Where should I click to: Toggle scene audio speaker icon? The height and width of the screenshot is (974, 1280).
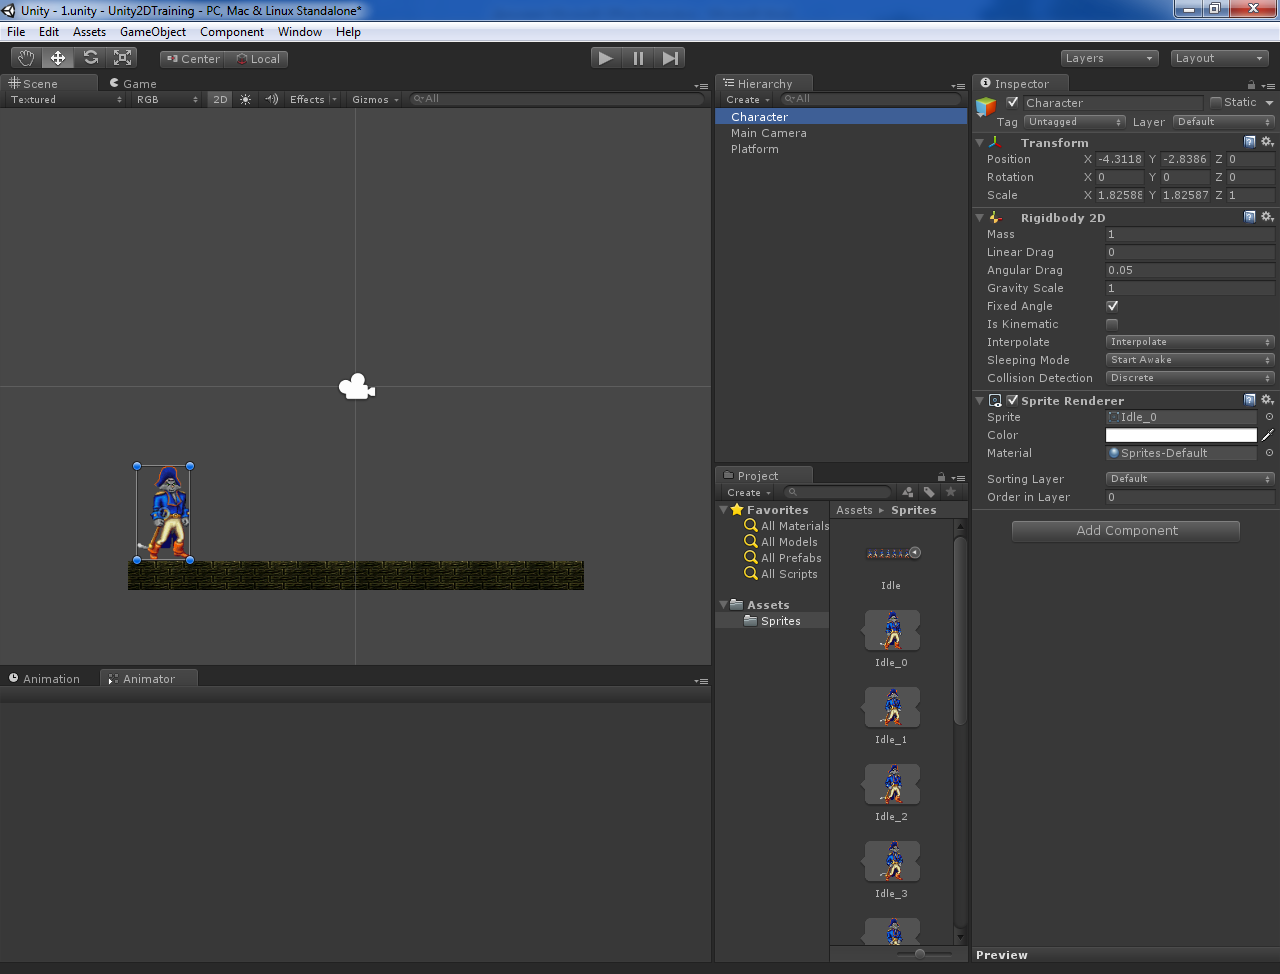[271, 100]
